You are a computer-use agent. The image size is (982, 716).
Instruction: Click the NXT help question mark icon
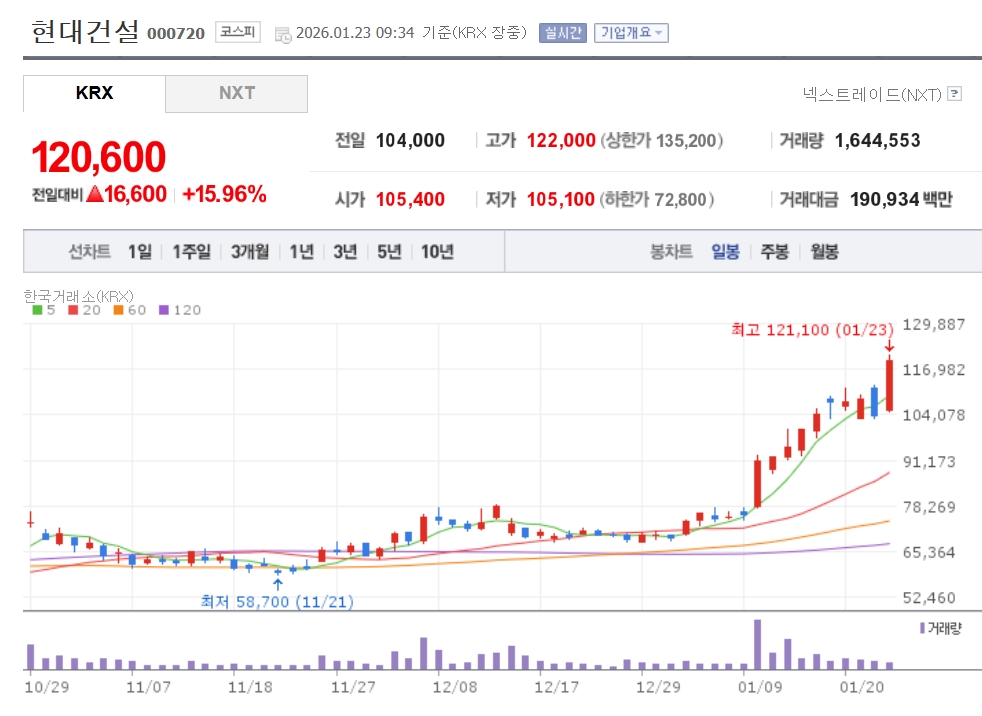point(955,94)
